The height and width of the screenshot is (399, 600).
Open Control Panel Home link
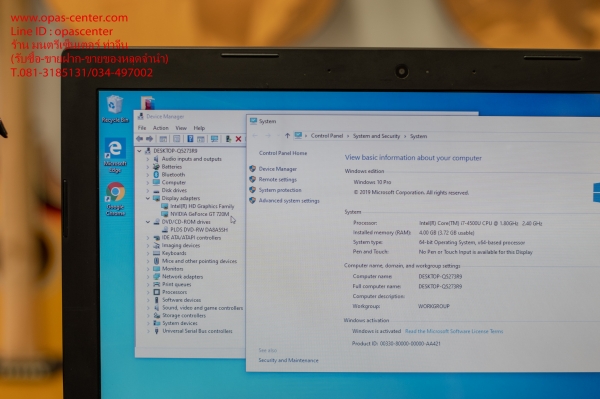[x=283, y=153]
